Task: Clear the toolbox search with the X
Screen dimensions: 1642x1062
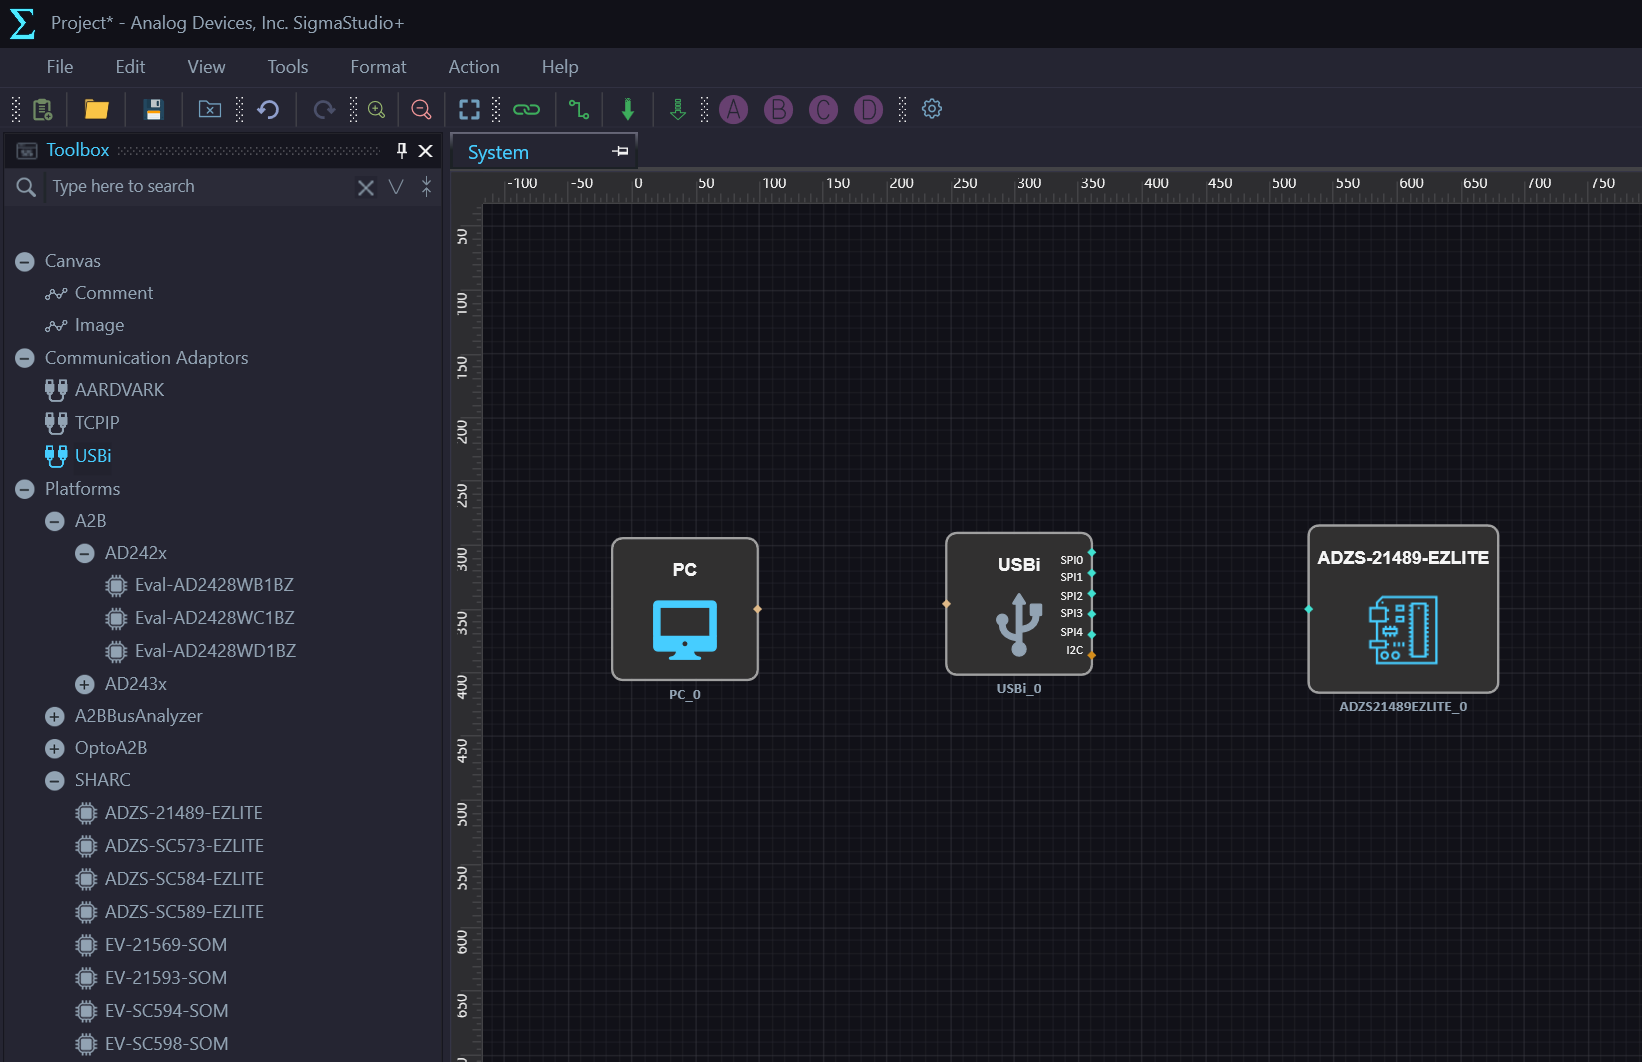Action: point(366,187)
